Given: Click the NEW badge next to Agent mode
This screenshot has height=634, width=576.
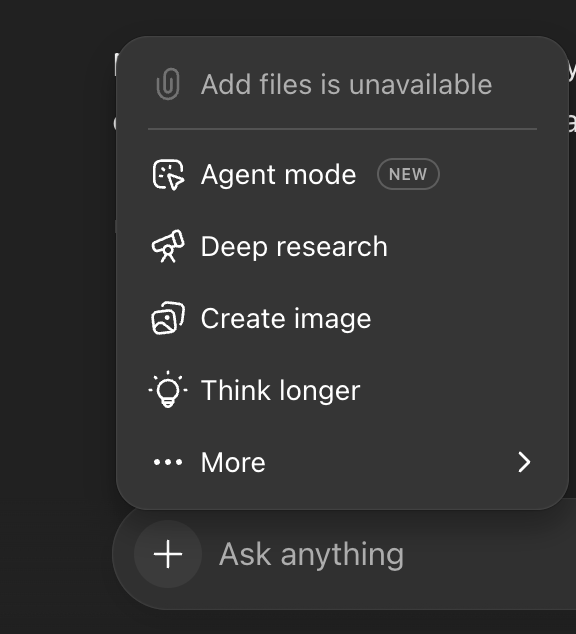Looking at the screenshot, I should [408, 174].
